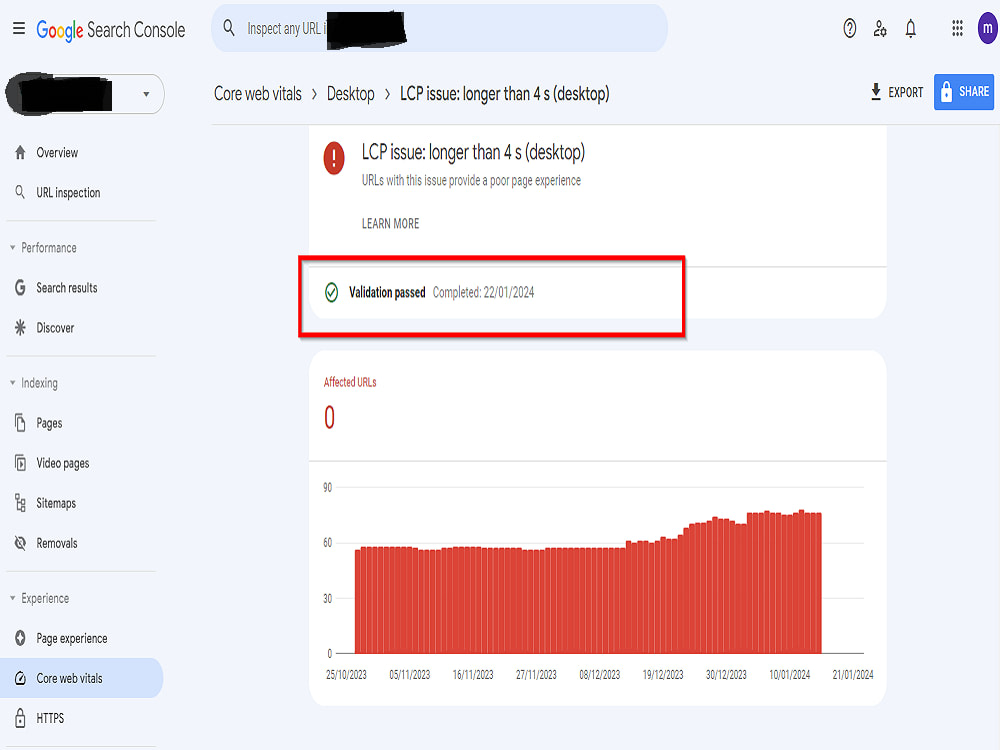Click the Google G icon

tap(20, 288)
